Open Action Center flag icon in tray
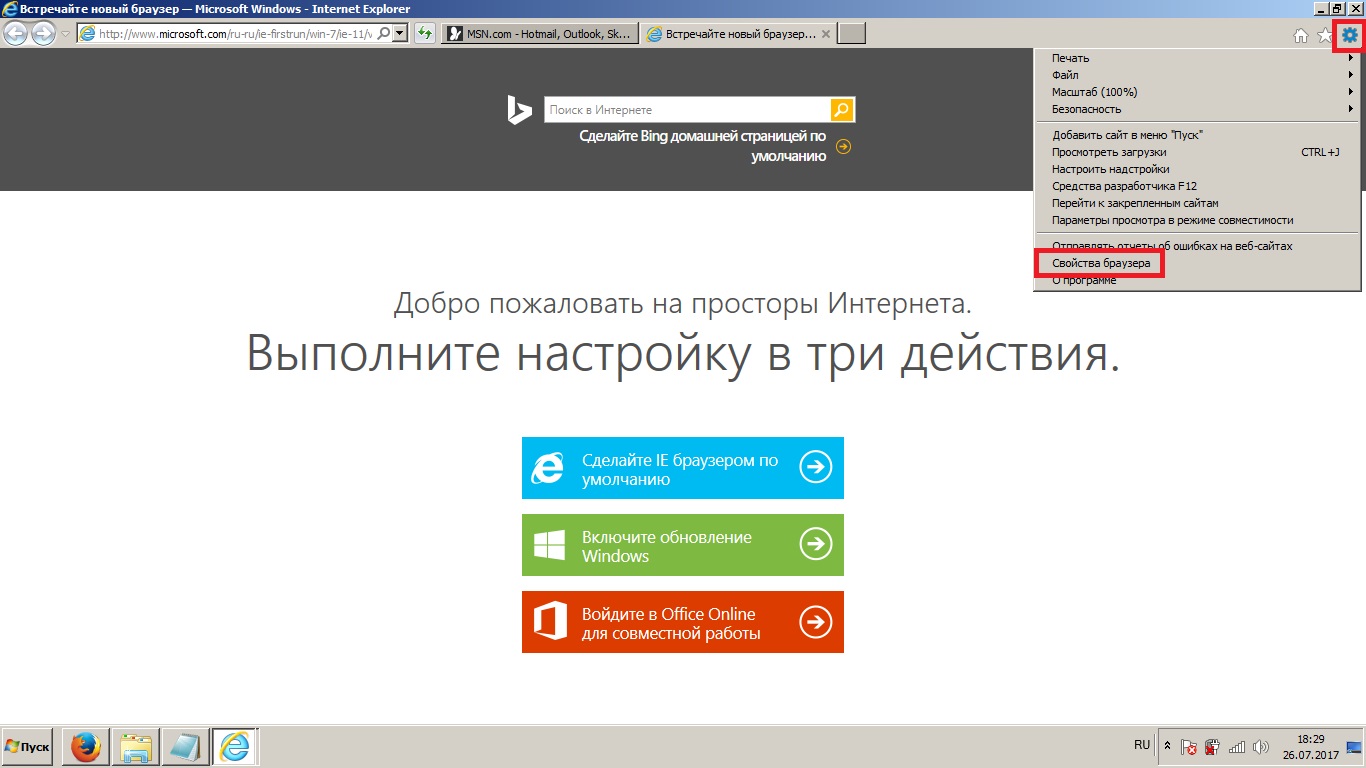Image resolution: width=1366 pixels, height=768 pixels. (1189, 747)
